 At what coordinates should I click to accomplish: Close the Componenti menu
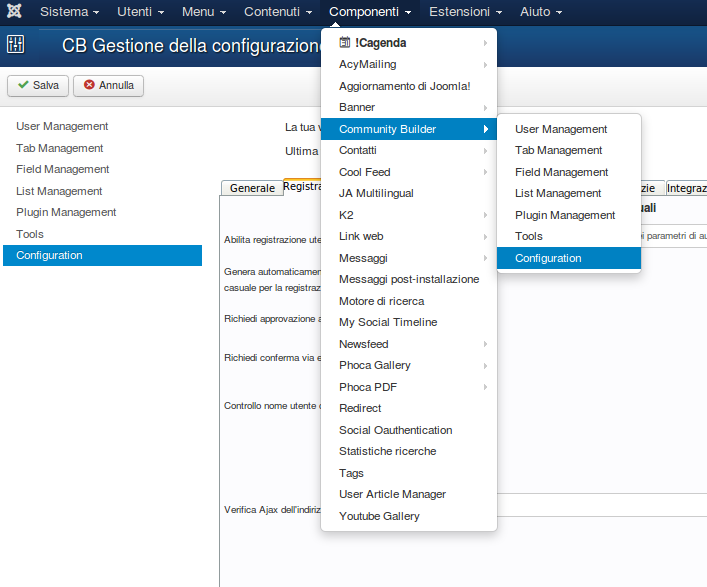[370, 12]
